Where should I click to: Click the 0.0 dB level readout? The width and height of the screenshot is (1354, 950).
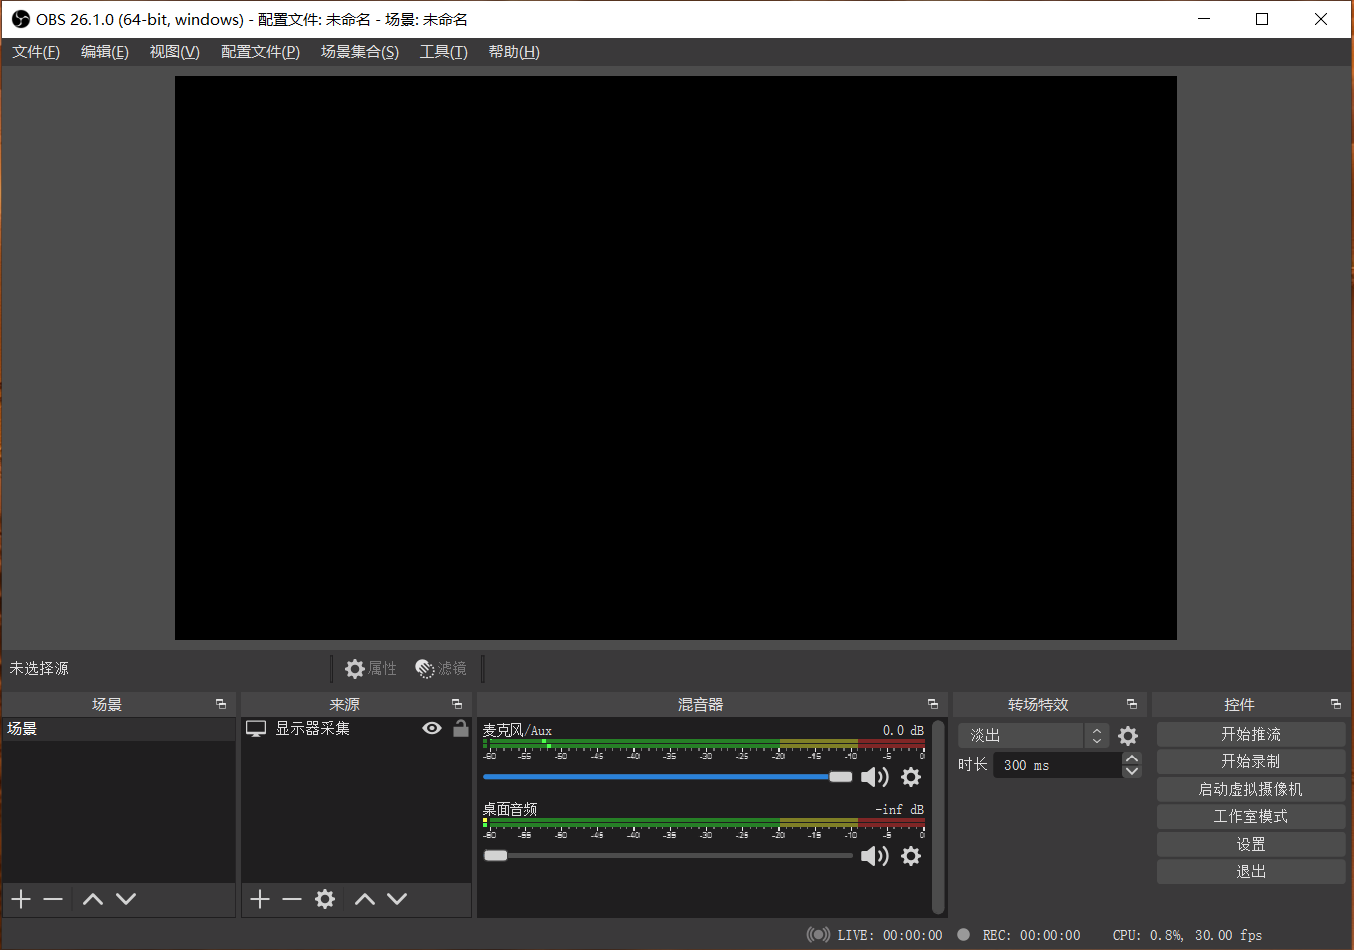pos(903,730)
